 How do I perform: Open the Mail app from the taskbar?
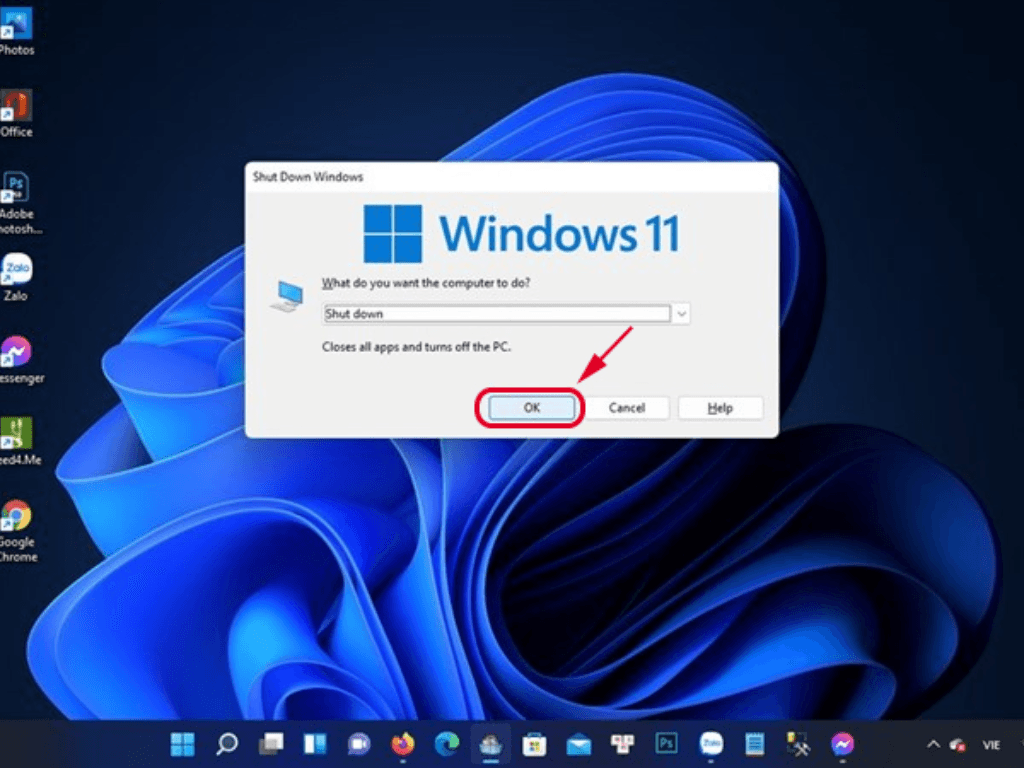[578, 744]
